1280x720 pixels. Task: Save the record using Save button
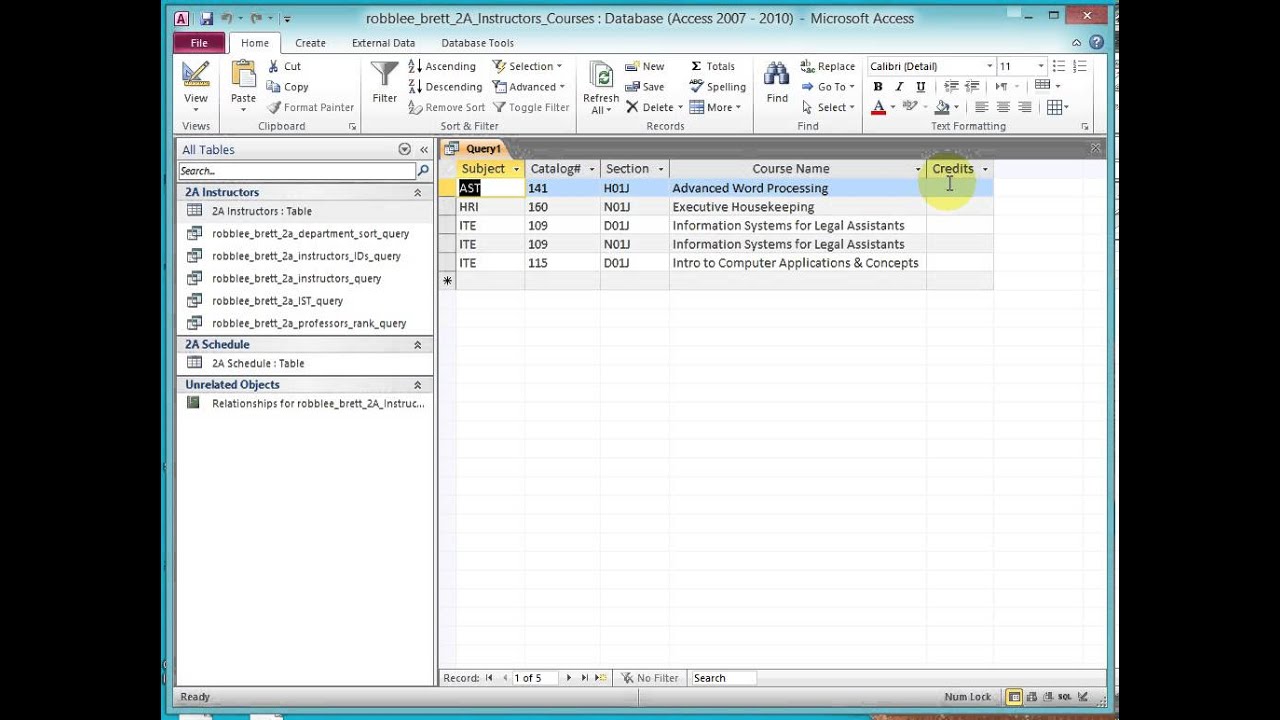tap(644, 87)
